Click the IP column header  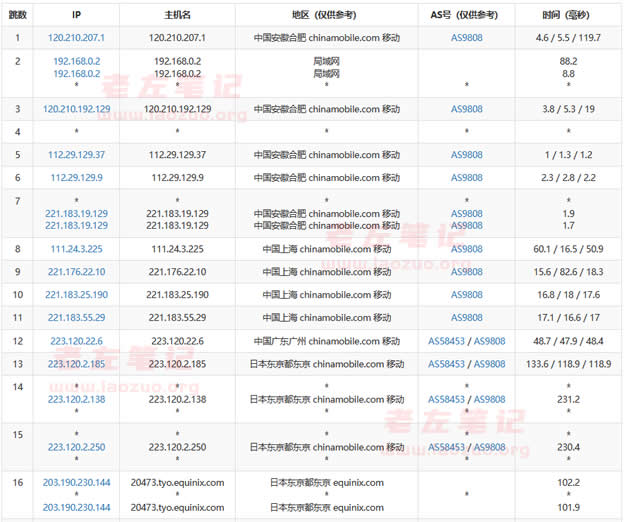point(77,16)
